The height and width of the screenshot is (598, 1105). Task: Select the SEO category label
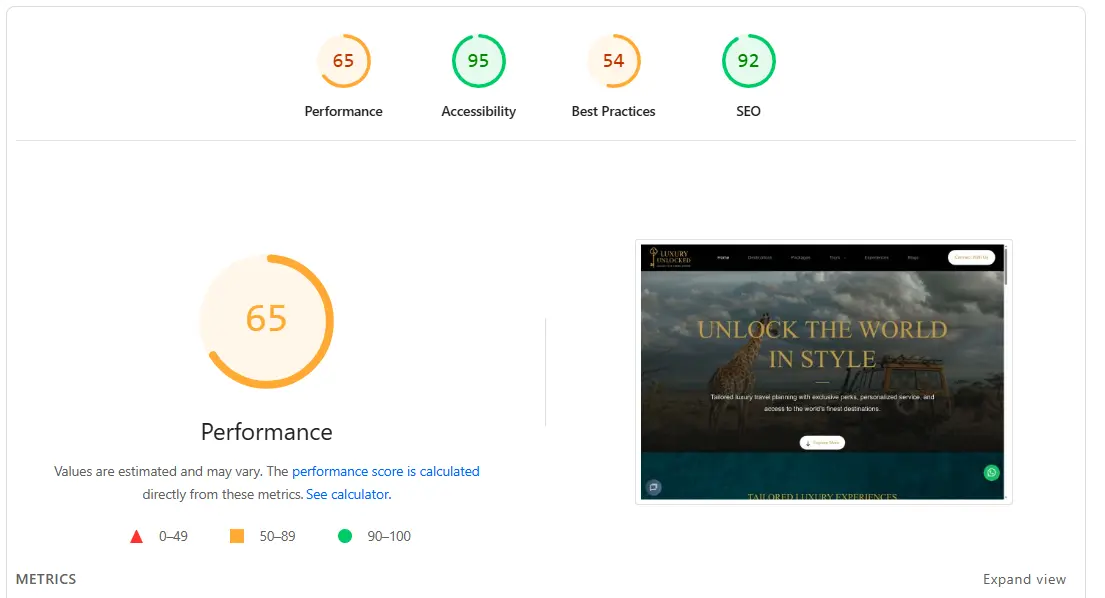click(748, 111)
